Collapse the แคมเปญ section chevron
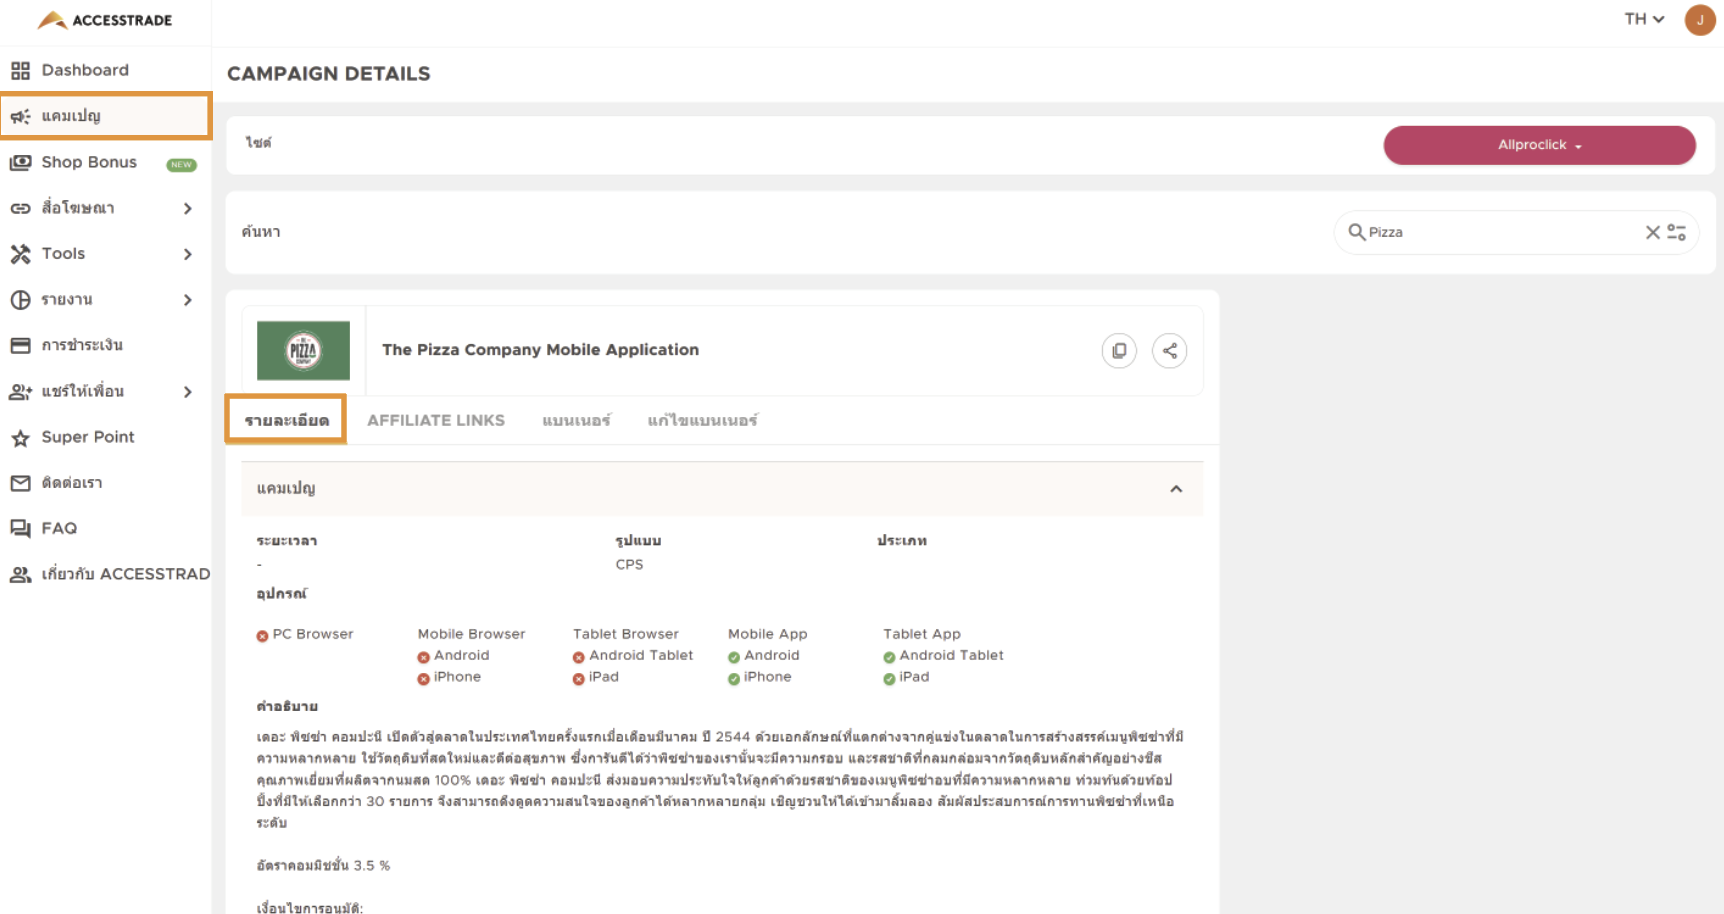Image resolution: width=1724 pixels, height=914 pixels. tap(1176, 489)
